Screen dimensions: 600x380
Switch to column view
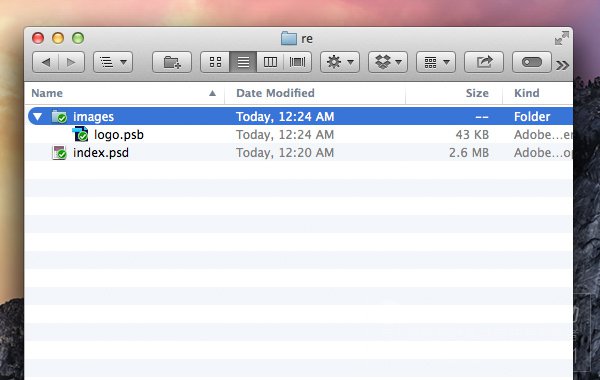click(x=270, y=62)
